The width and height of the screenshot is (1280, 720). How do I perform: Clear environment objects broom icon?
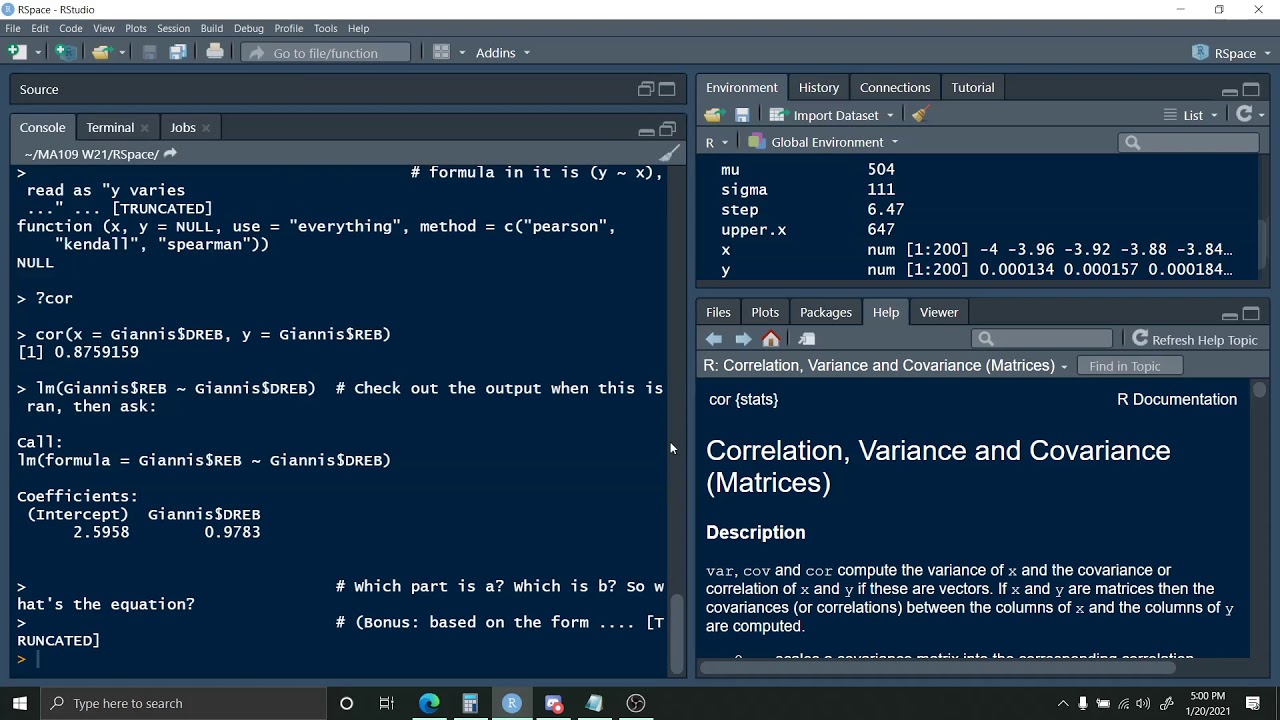tap(920, 115)
